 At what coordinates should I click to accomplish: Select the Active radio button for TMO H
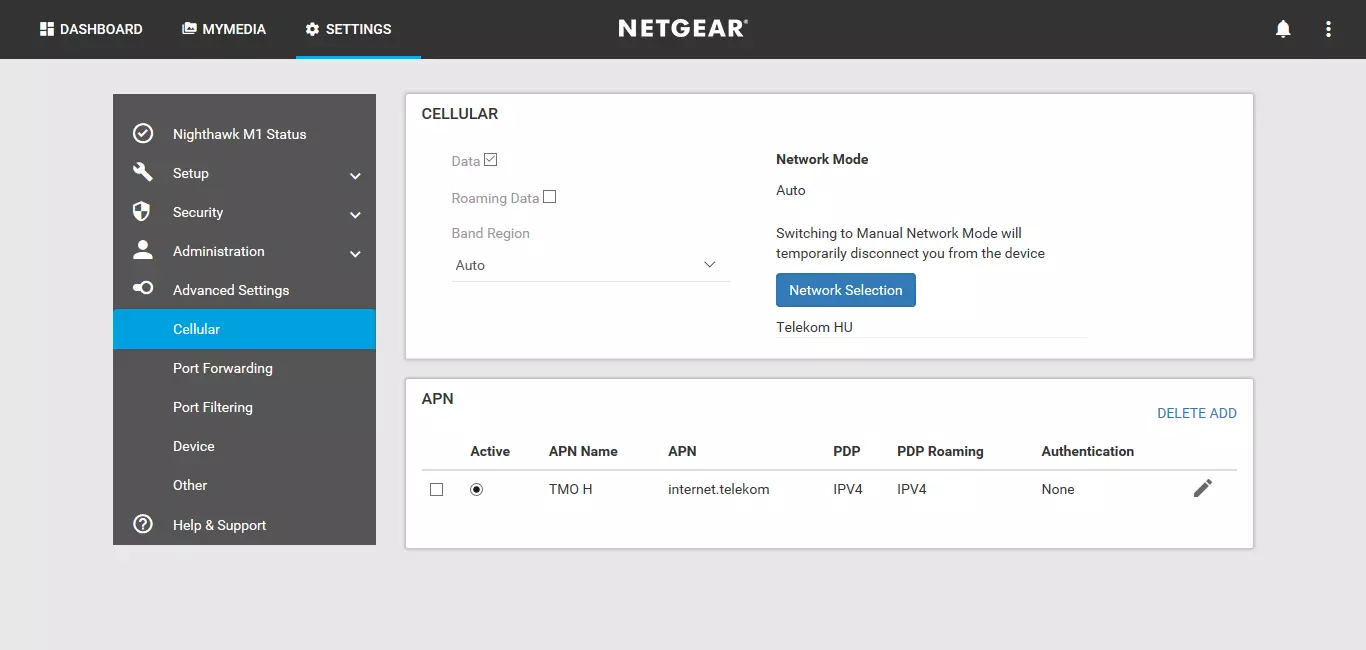[x=476, y=489]
